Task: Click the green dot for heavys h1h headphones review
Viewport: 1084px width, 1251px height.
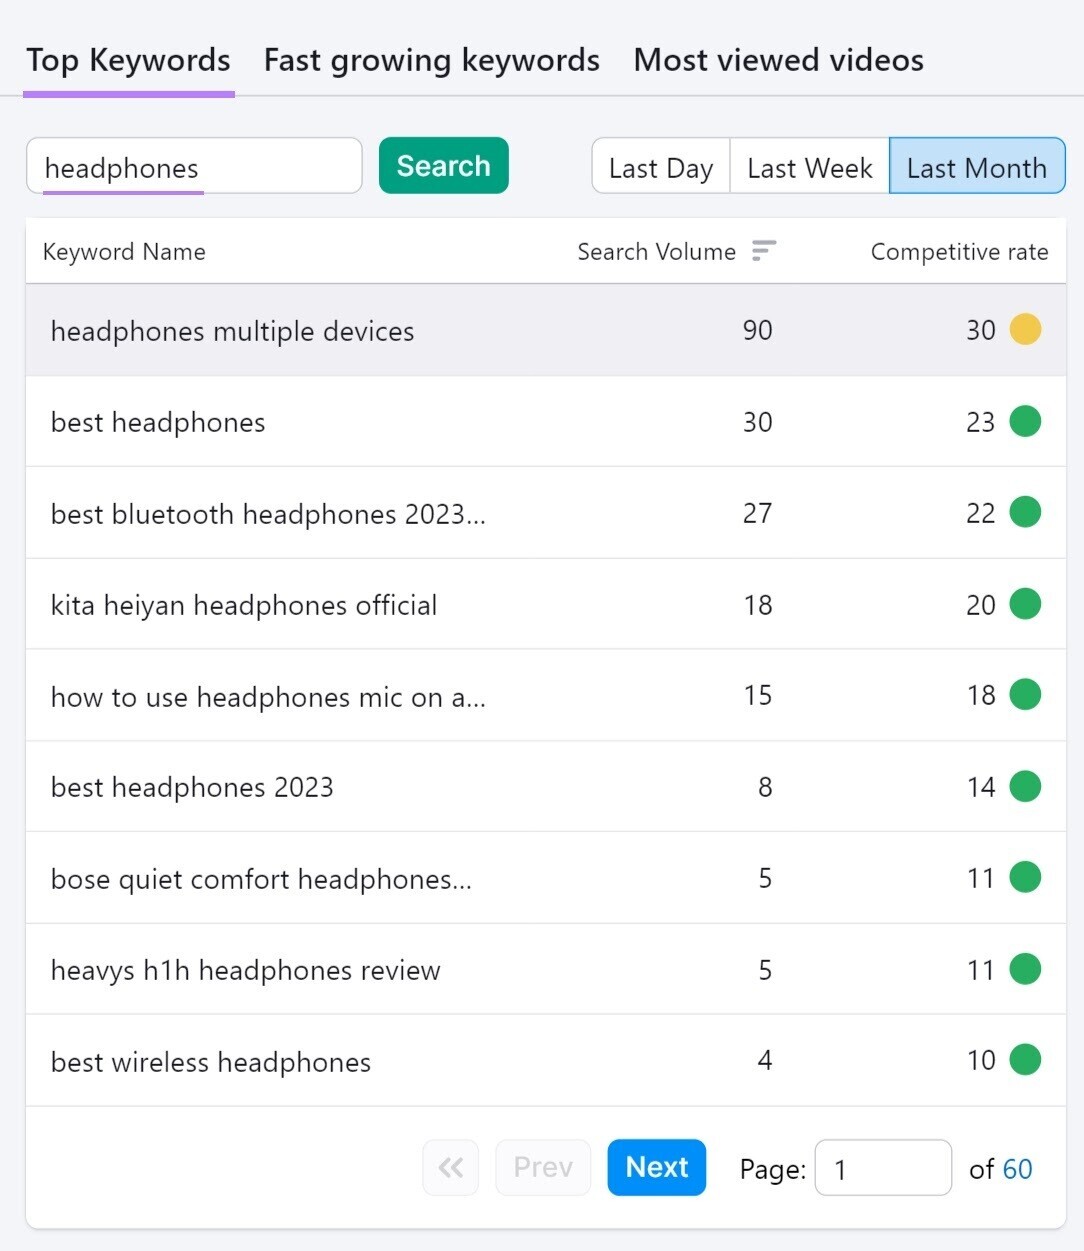Action: tap(1025, 969)
